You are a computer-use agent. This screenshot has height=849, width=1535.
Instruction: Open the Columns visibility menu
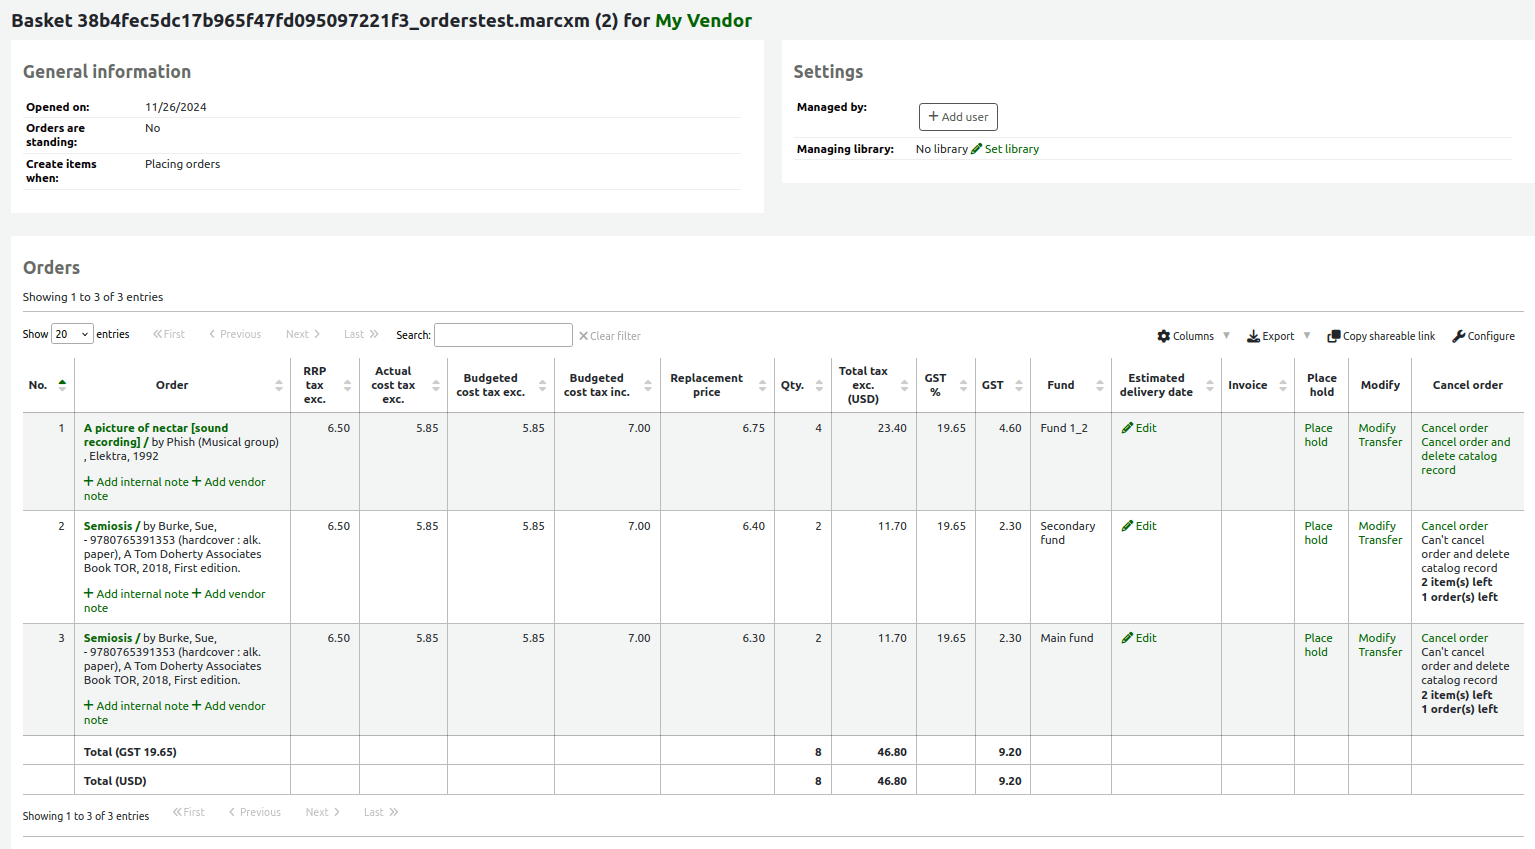pos(1193,336)
